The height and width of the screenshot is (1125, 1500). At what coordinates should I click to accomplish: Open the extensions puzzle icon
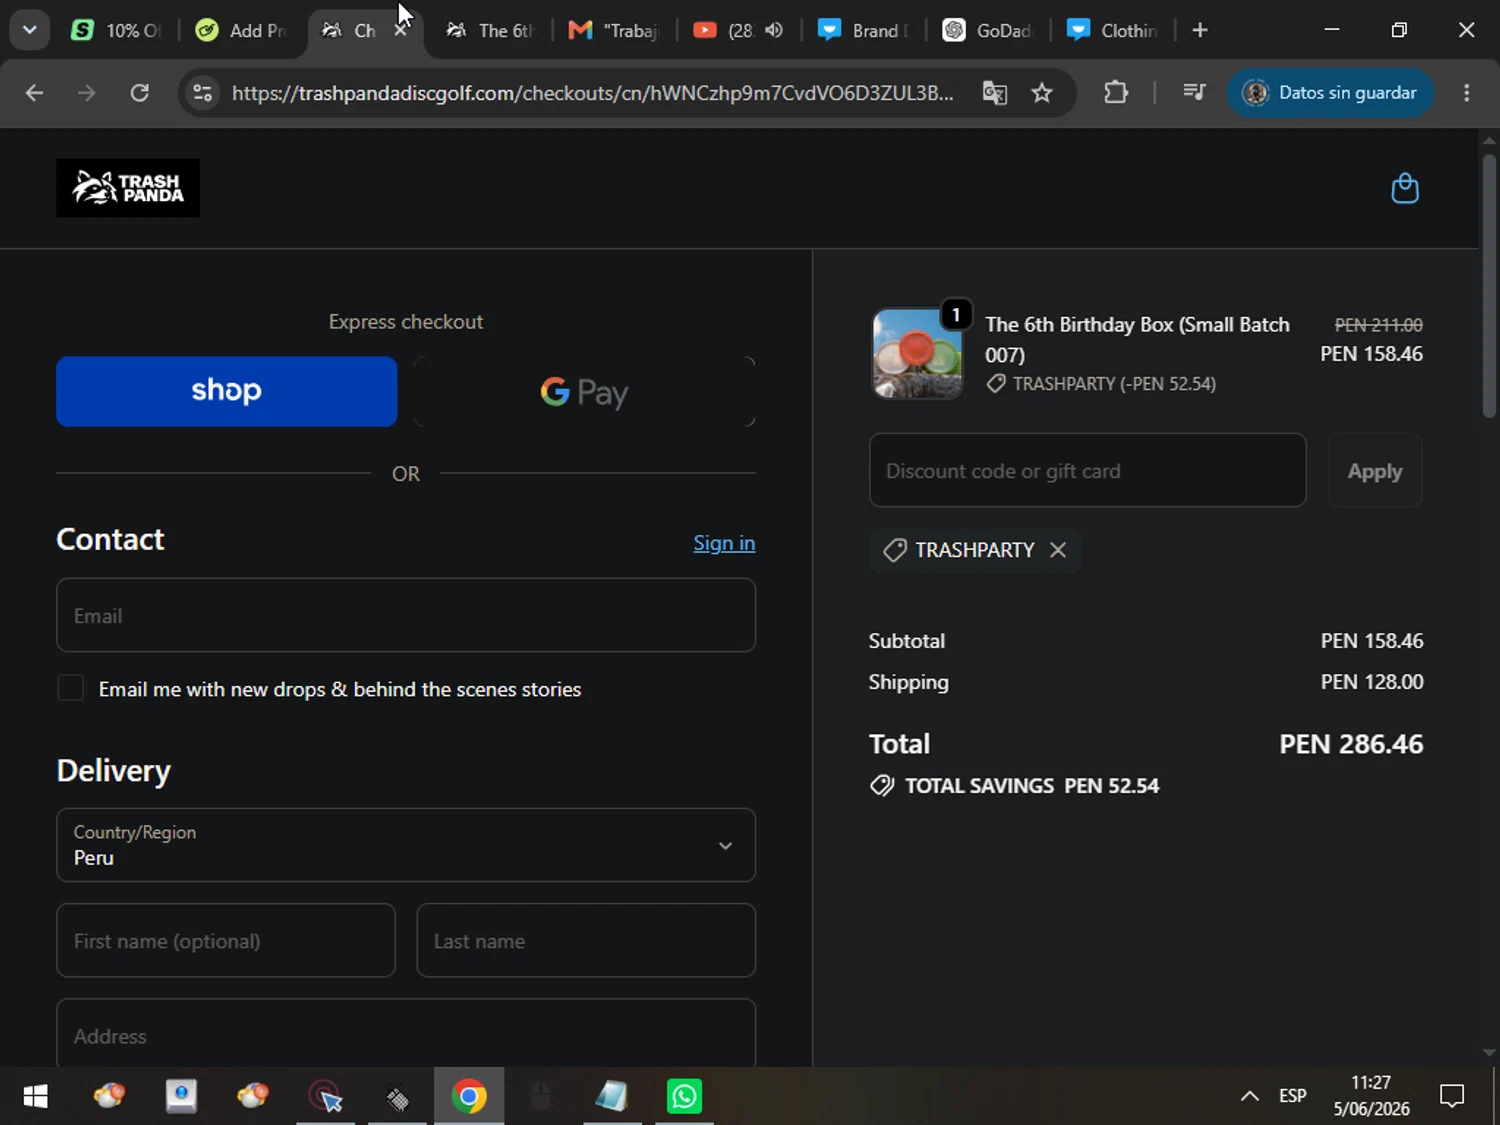[x=1116, y=93]
